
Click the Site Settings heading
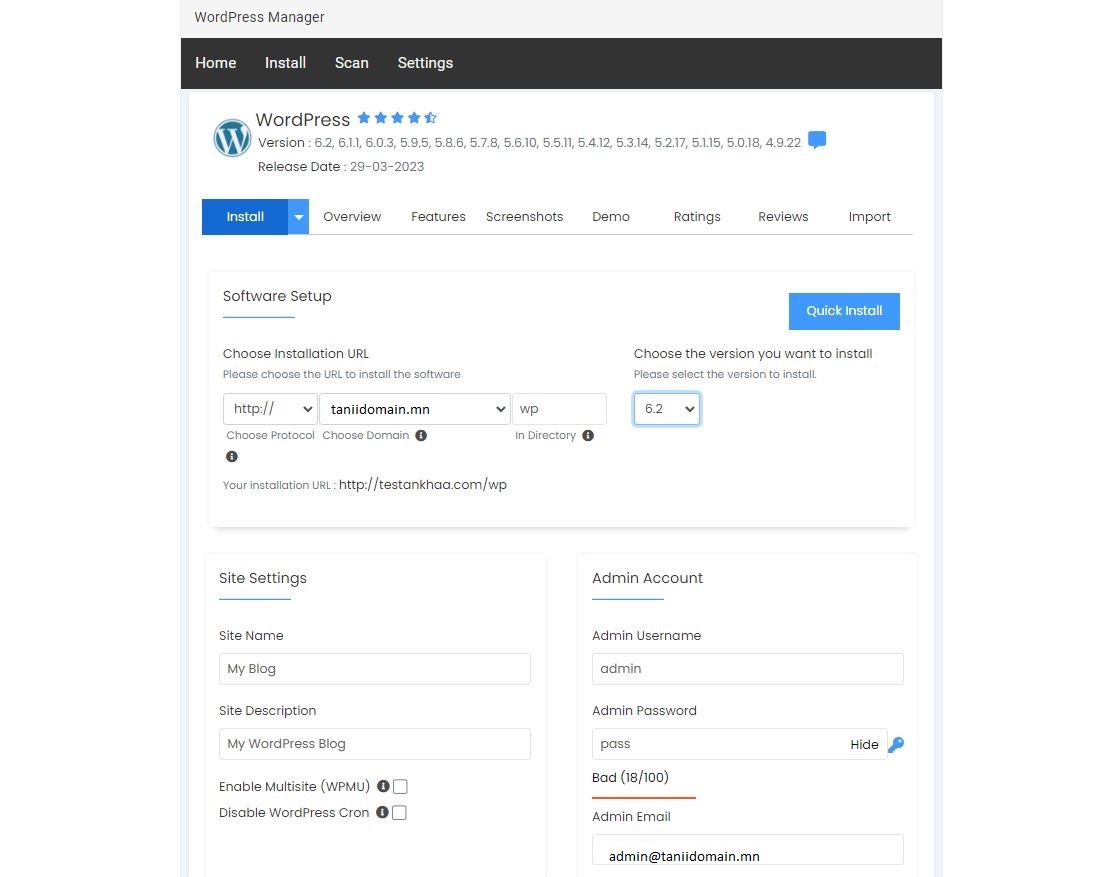tap(263, 578)
